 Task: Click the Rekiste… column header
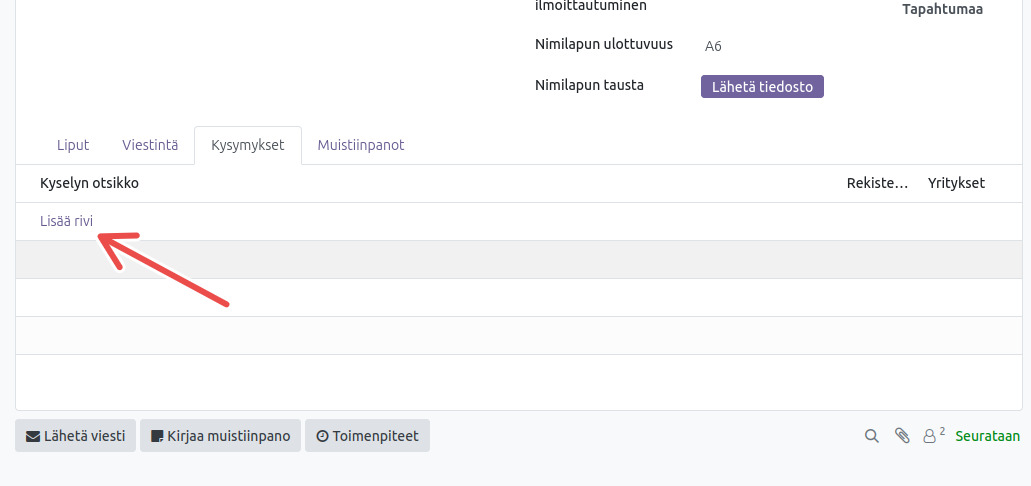pos(877,183)
